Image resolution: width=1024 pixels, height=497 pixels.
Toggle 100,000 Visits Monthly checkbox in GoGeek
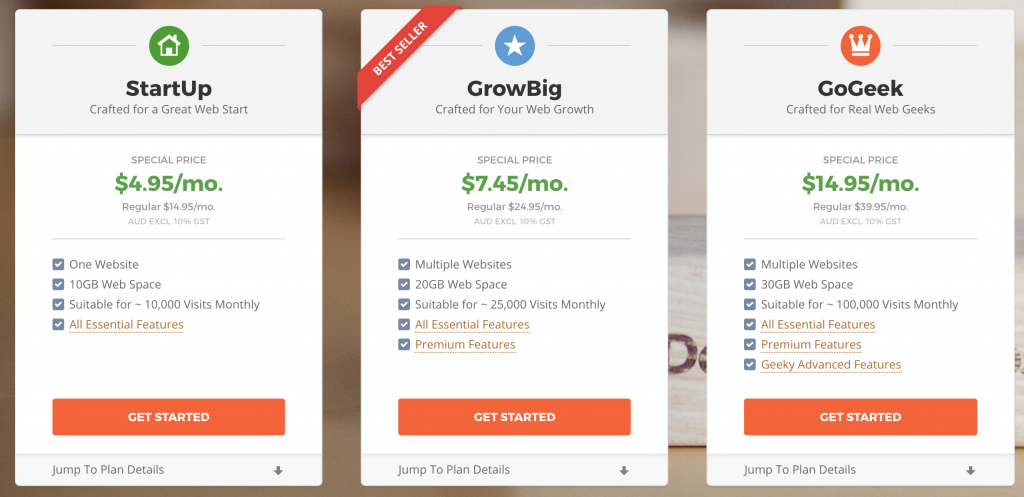tap(750, 304)
